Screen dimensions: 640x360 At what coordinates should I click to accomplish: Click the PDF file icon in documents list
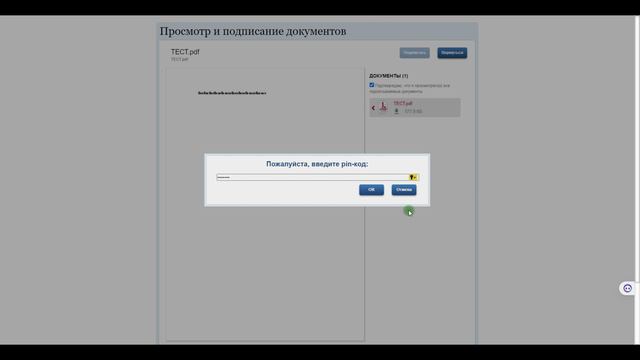[x=383, y=107]
